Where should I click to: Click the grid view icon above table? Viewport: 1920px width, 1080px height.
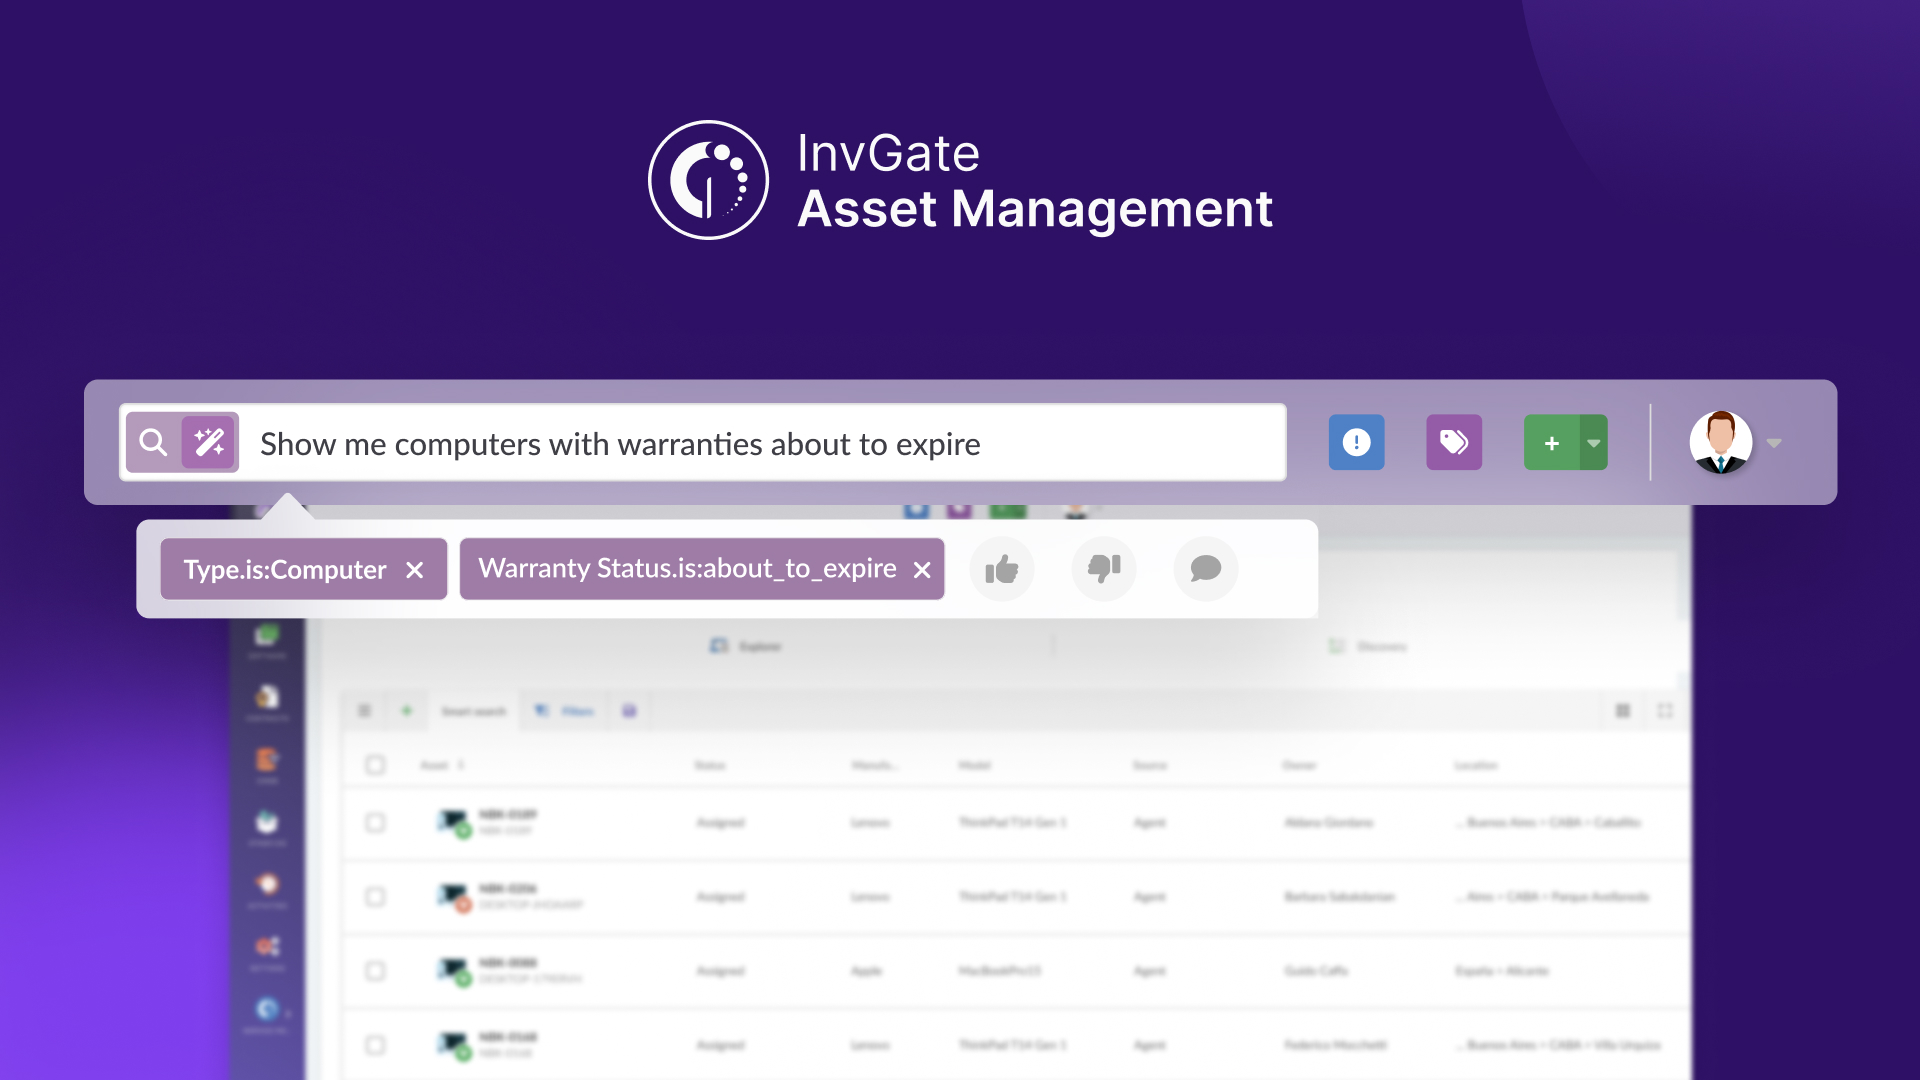(1623, 711)
